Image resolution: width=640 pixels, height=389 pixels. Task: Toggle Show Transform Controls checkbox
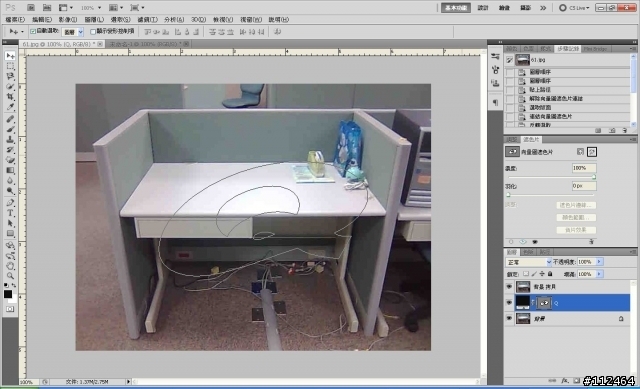(93, 31)
